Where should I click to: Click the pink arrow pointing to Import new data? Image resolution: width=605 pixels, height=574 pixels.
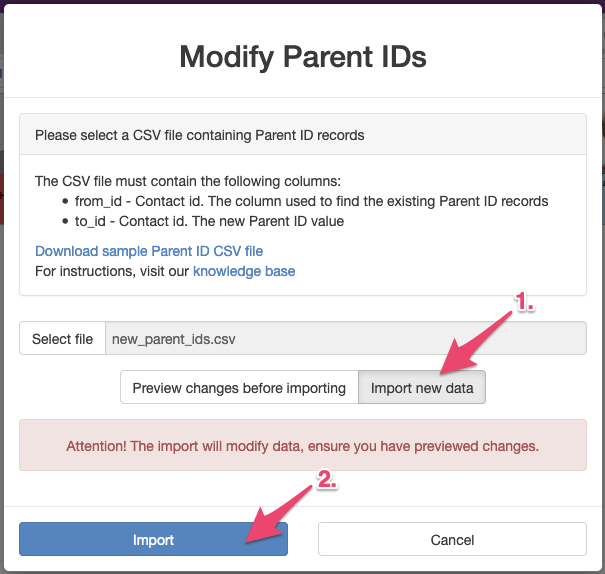[474, 343]
